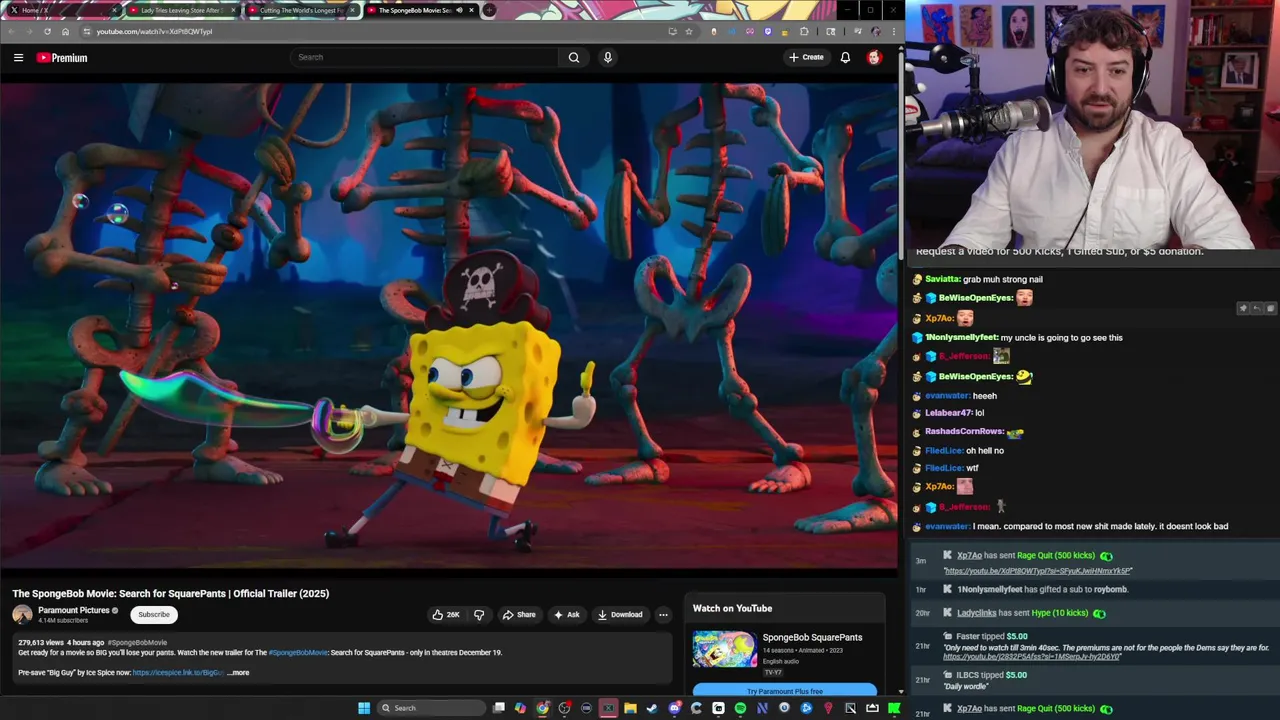
Task: Click the video title text
Action: tap(171, 593)
